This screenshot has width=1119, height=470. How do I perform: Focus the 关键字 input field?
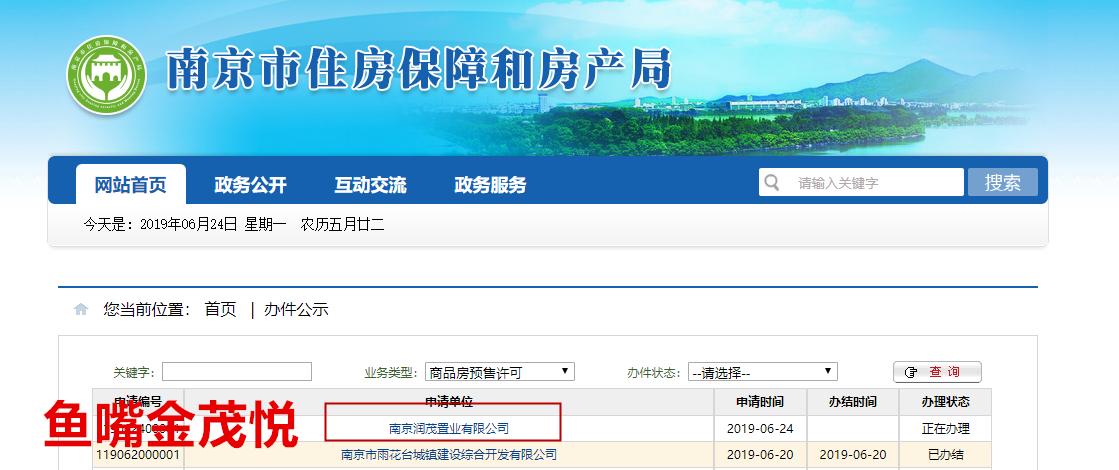tap(237, 372)
